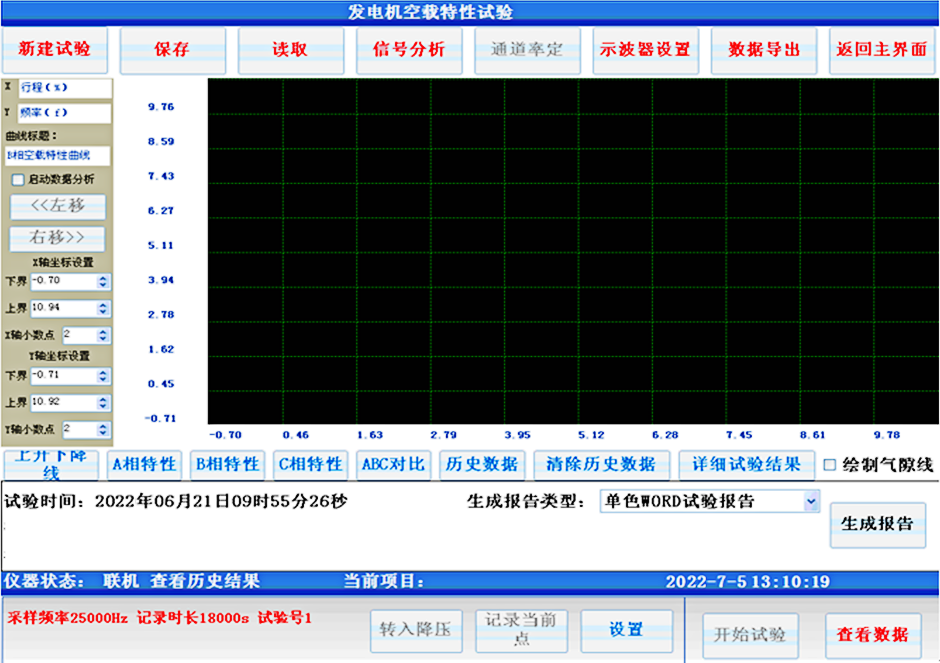
Task: Shift the curve with <<左移 button
Action: pos(58,206)
